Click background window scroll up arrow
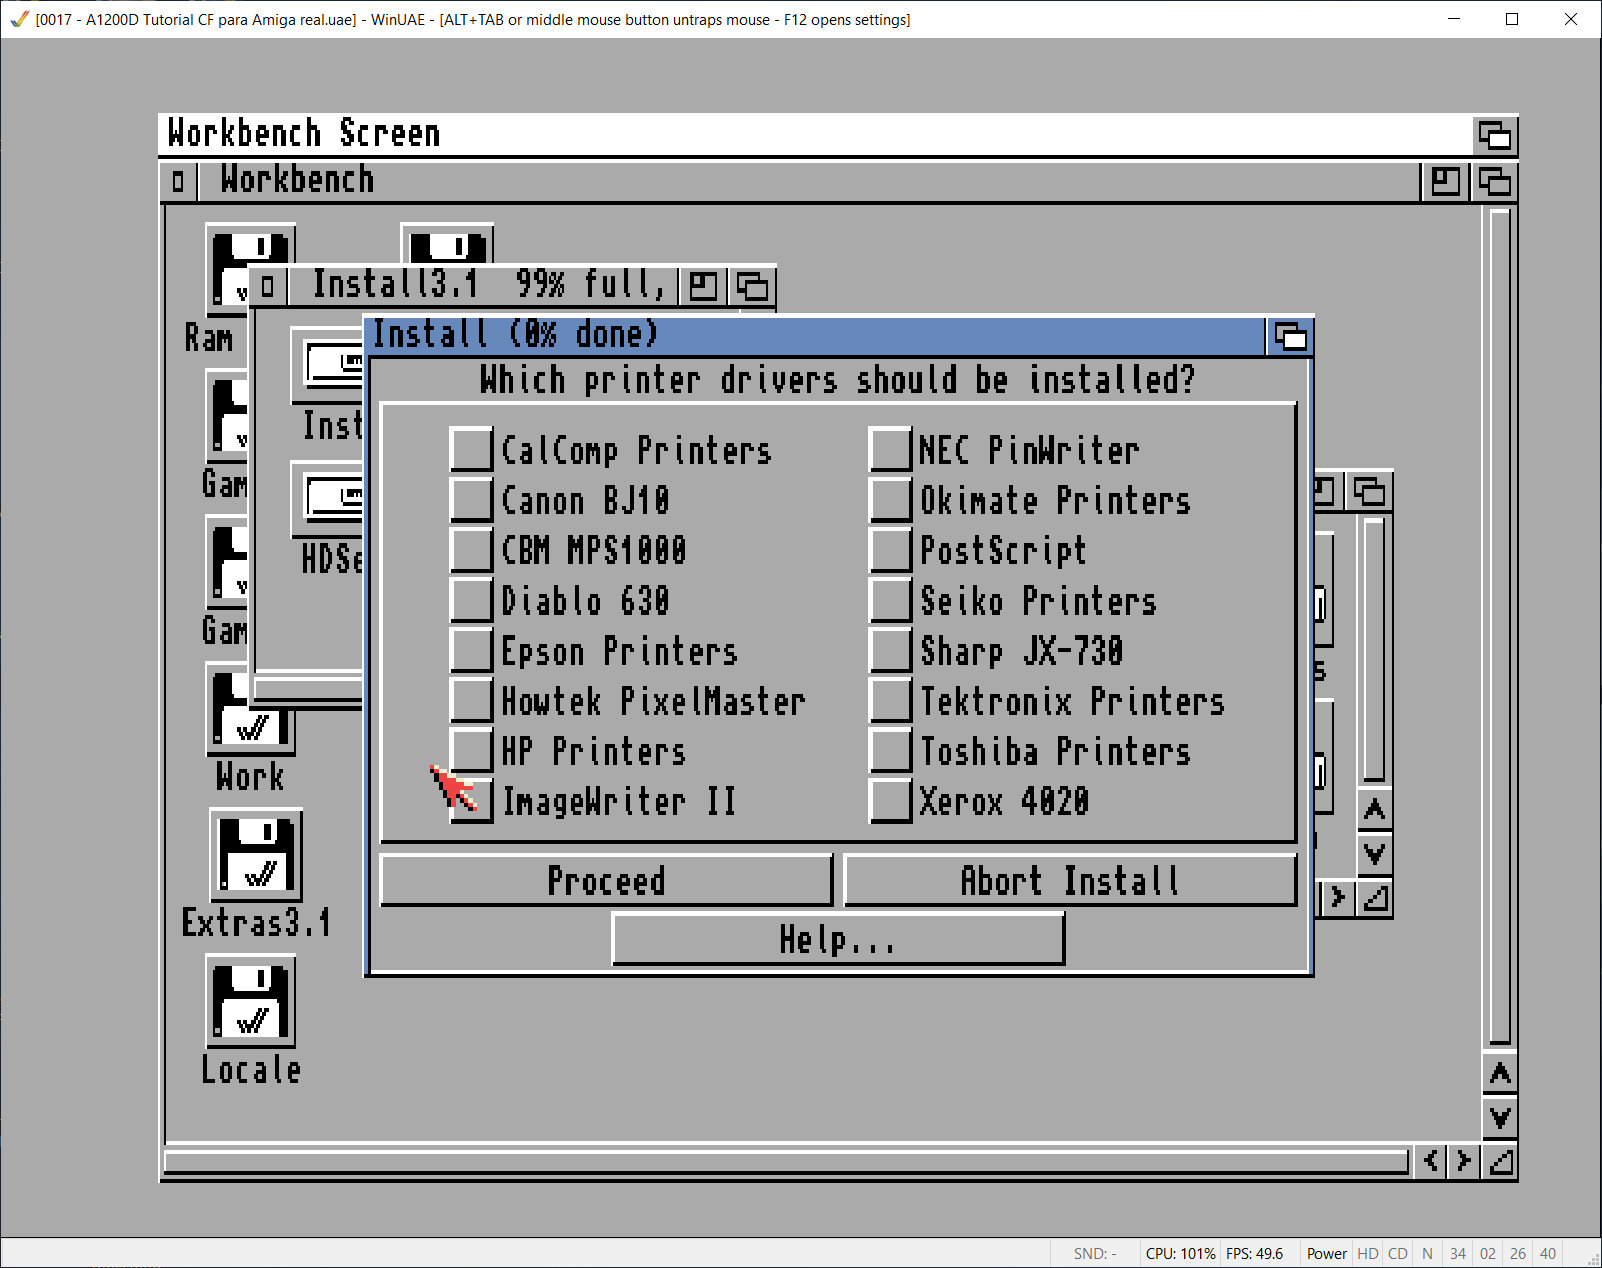 pyautogui.click(x=1375, y=810)
